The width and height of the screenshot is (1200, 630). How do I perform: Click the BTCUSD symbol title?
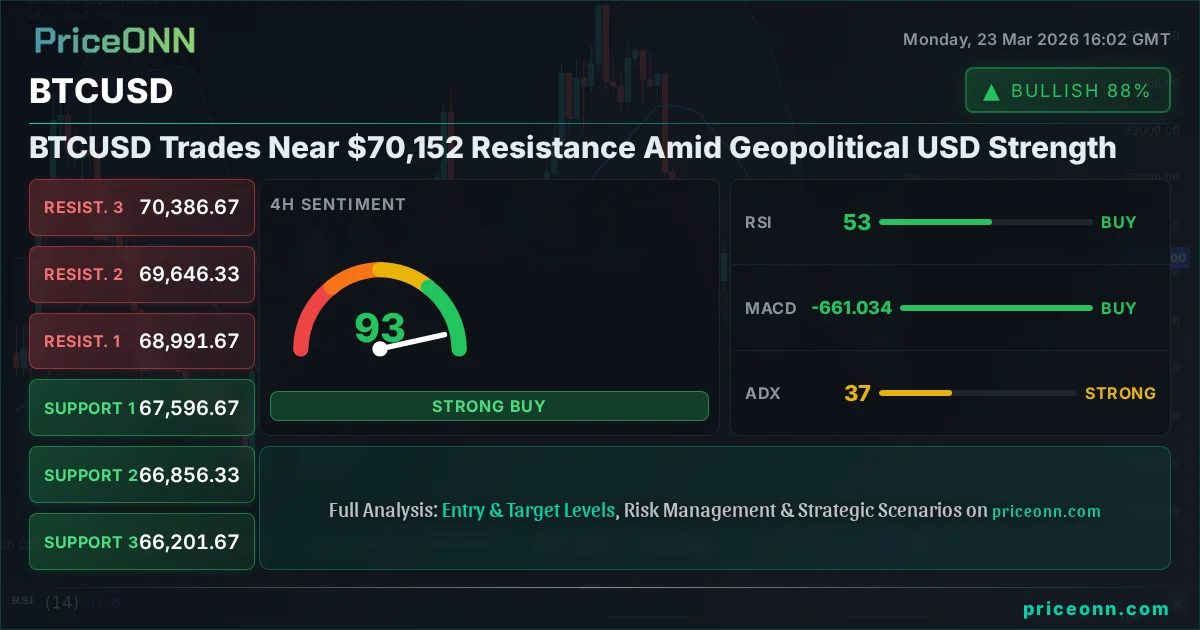pos(101,91)
